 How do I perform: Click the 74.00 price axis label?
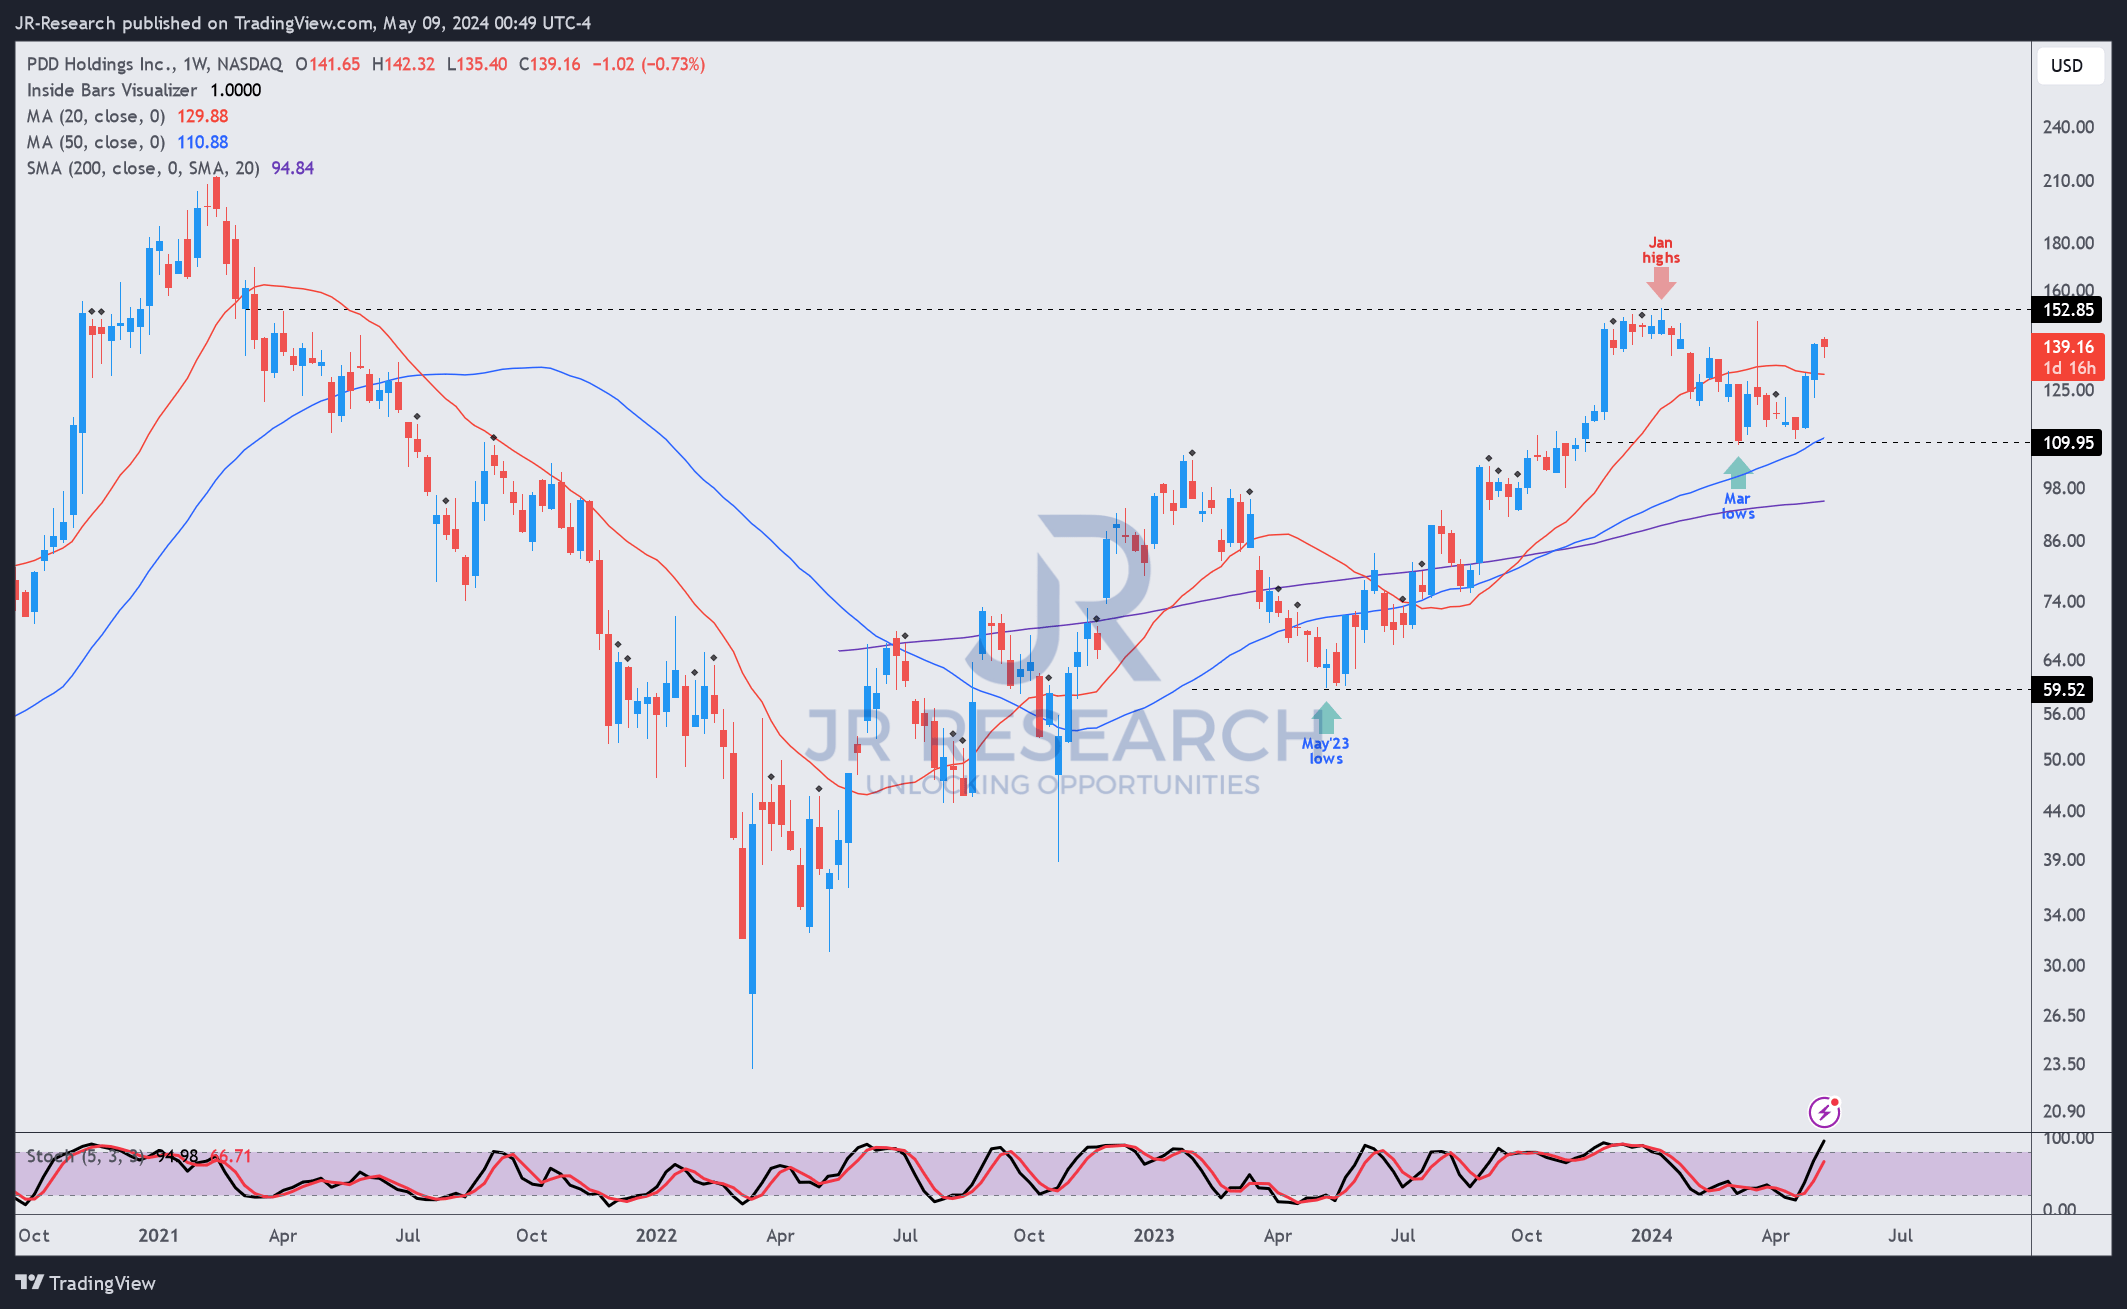coord(2064,602)
